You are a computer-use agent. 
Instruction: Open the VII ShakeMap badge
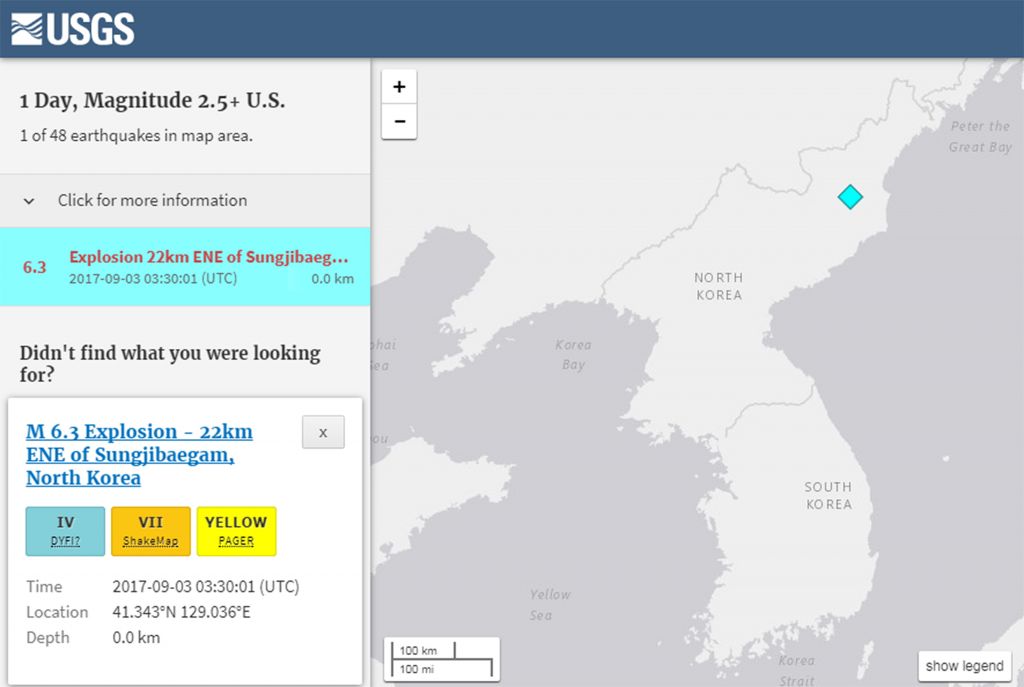pyautogui.click(x=150, y=531)
